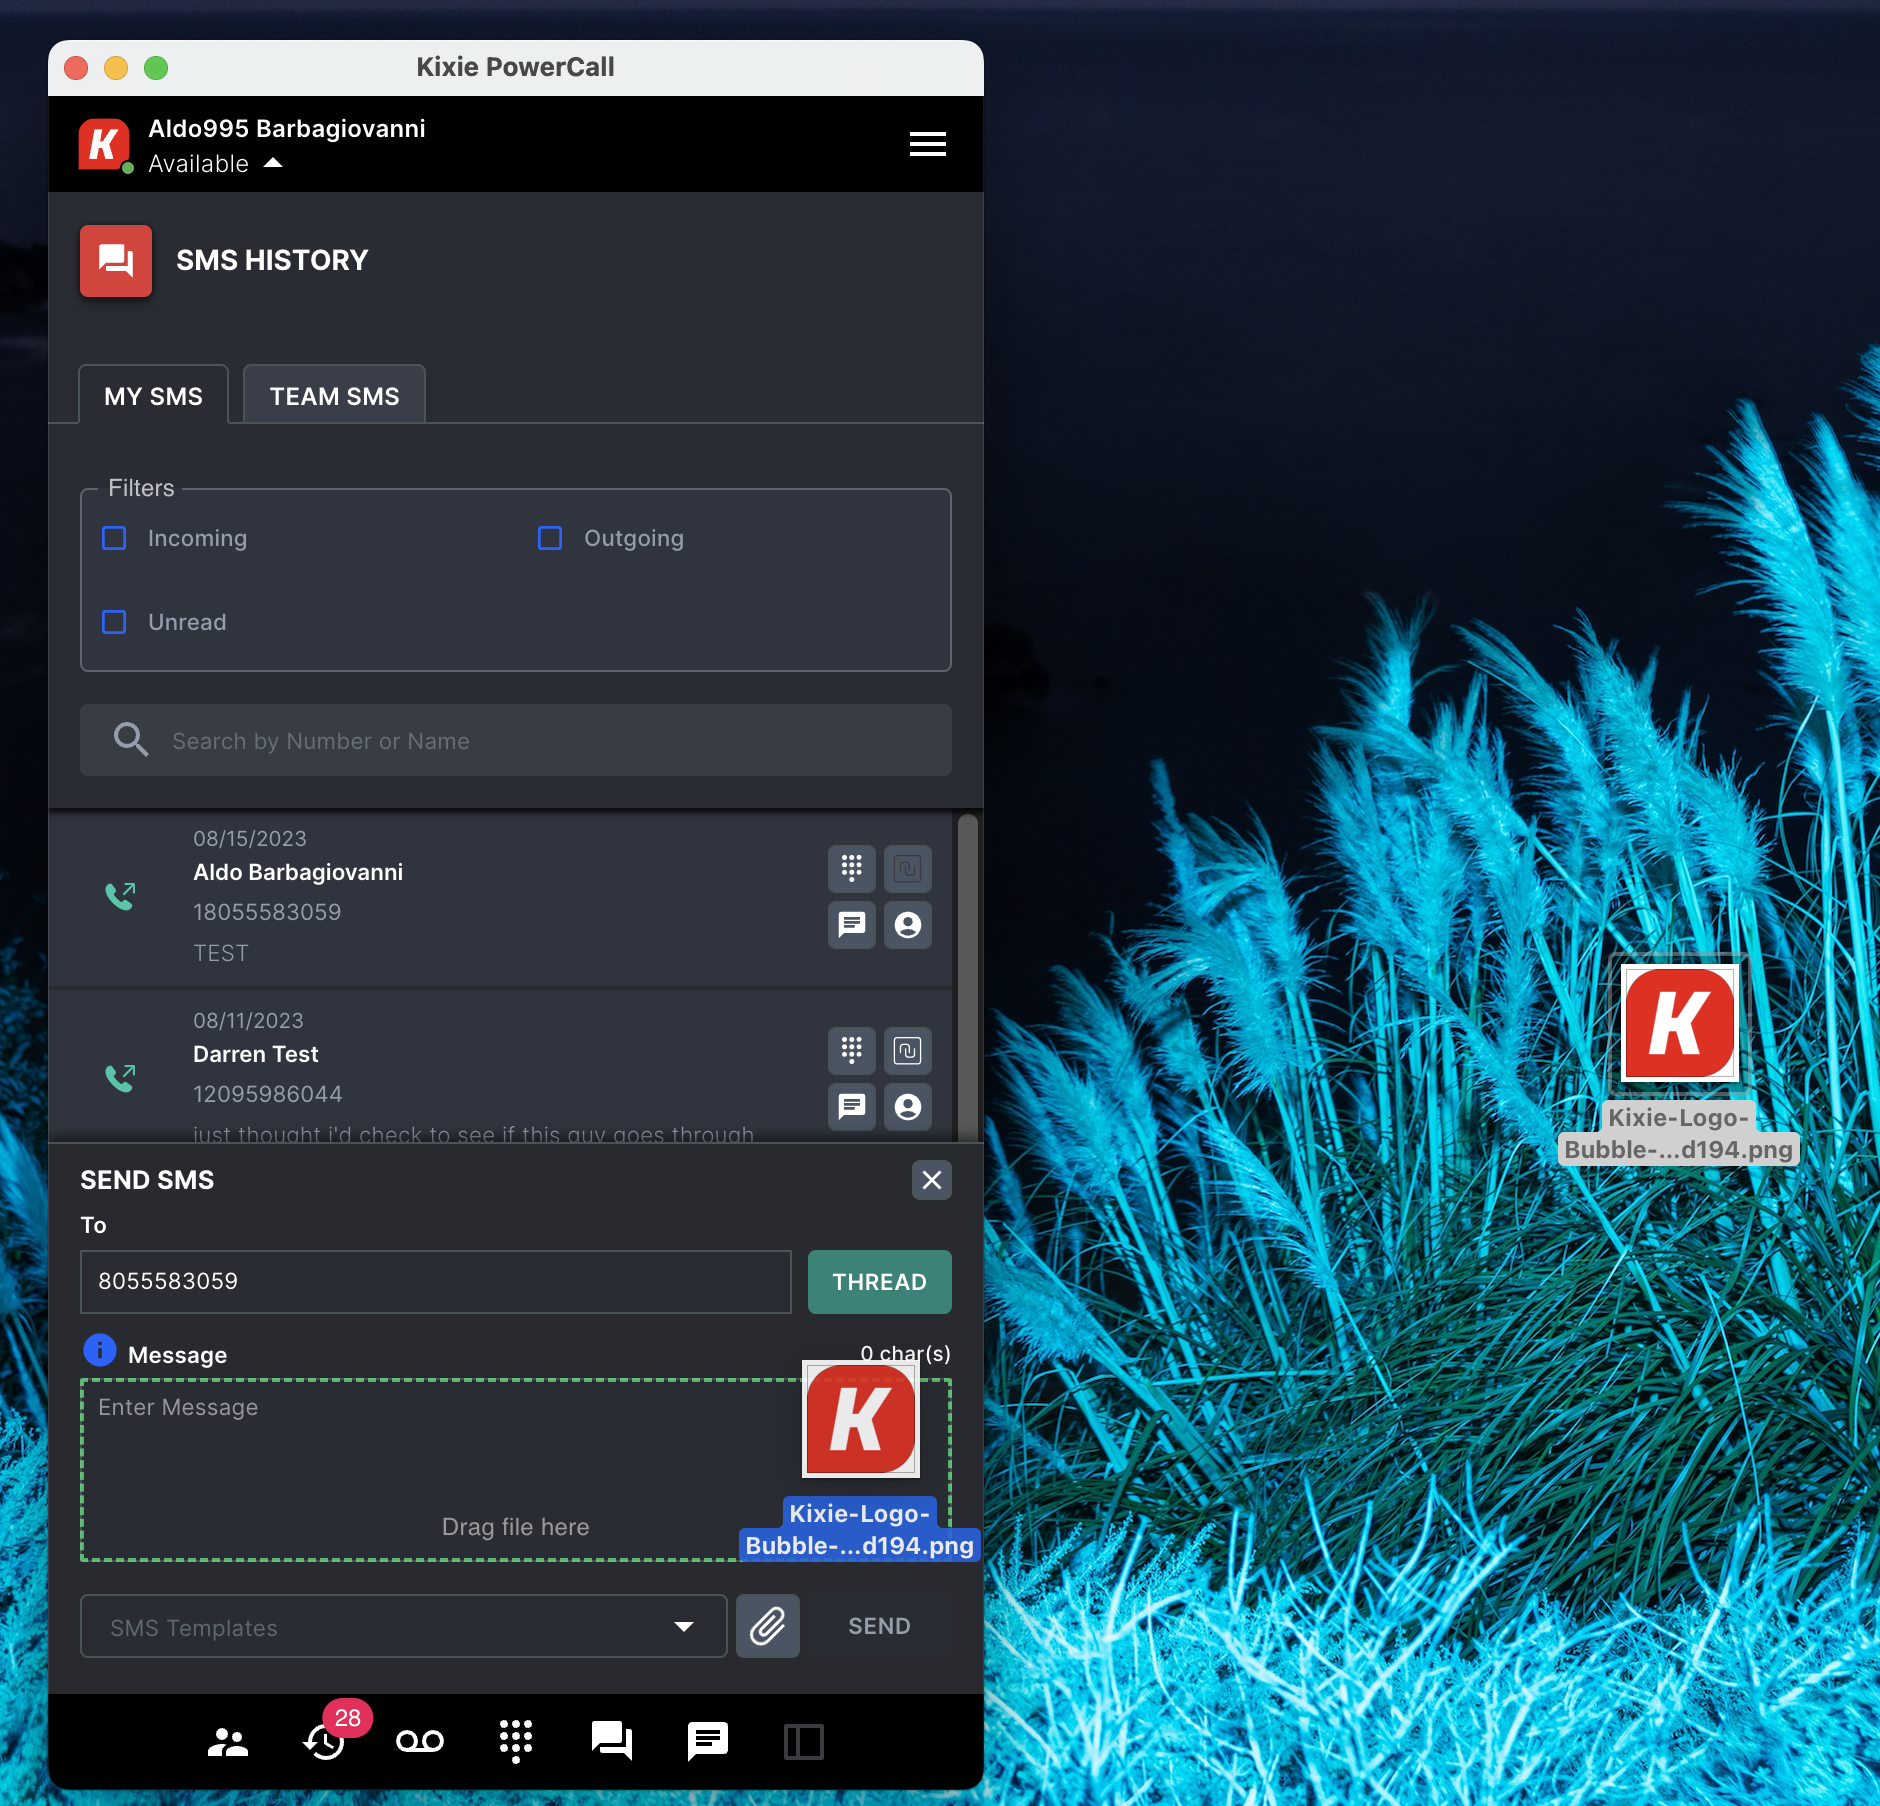Toggle the side panel layout icon
This screenshot has height=1806, width=1880.
[804, 1742]
